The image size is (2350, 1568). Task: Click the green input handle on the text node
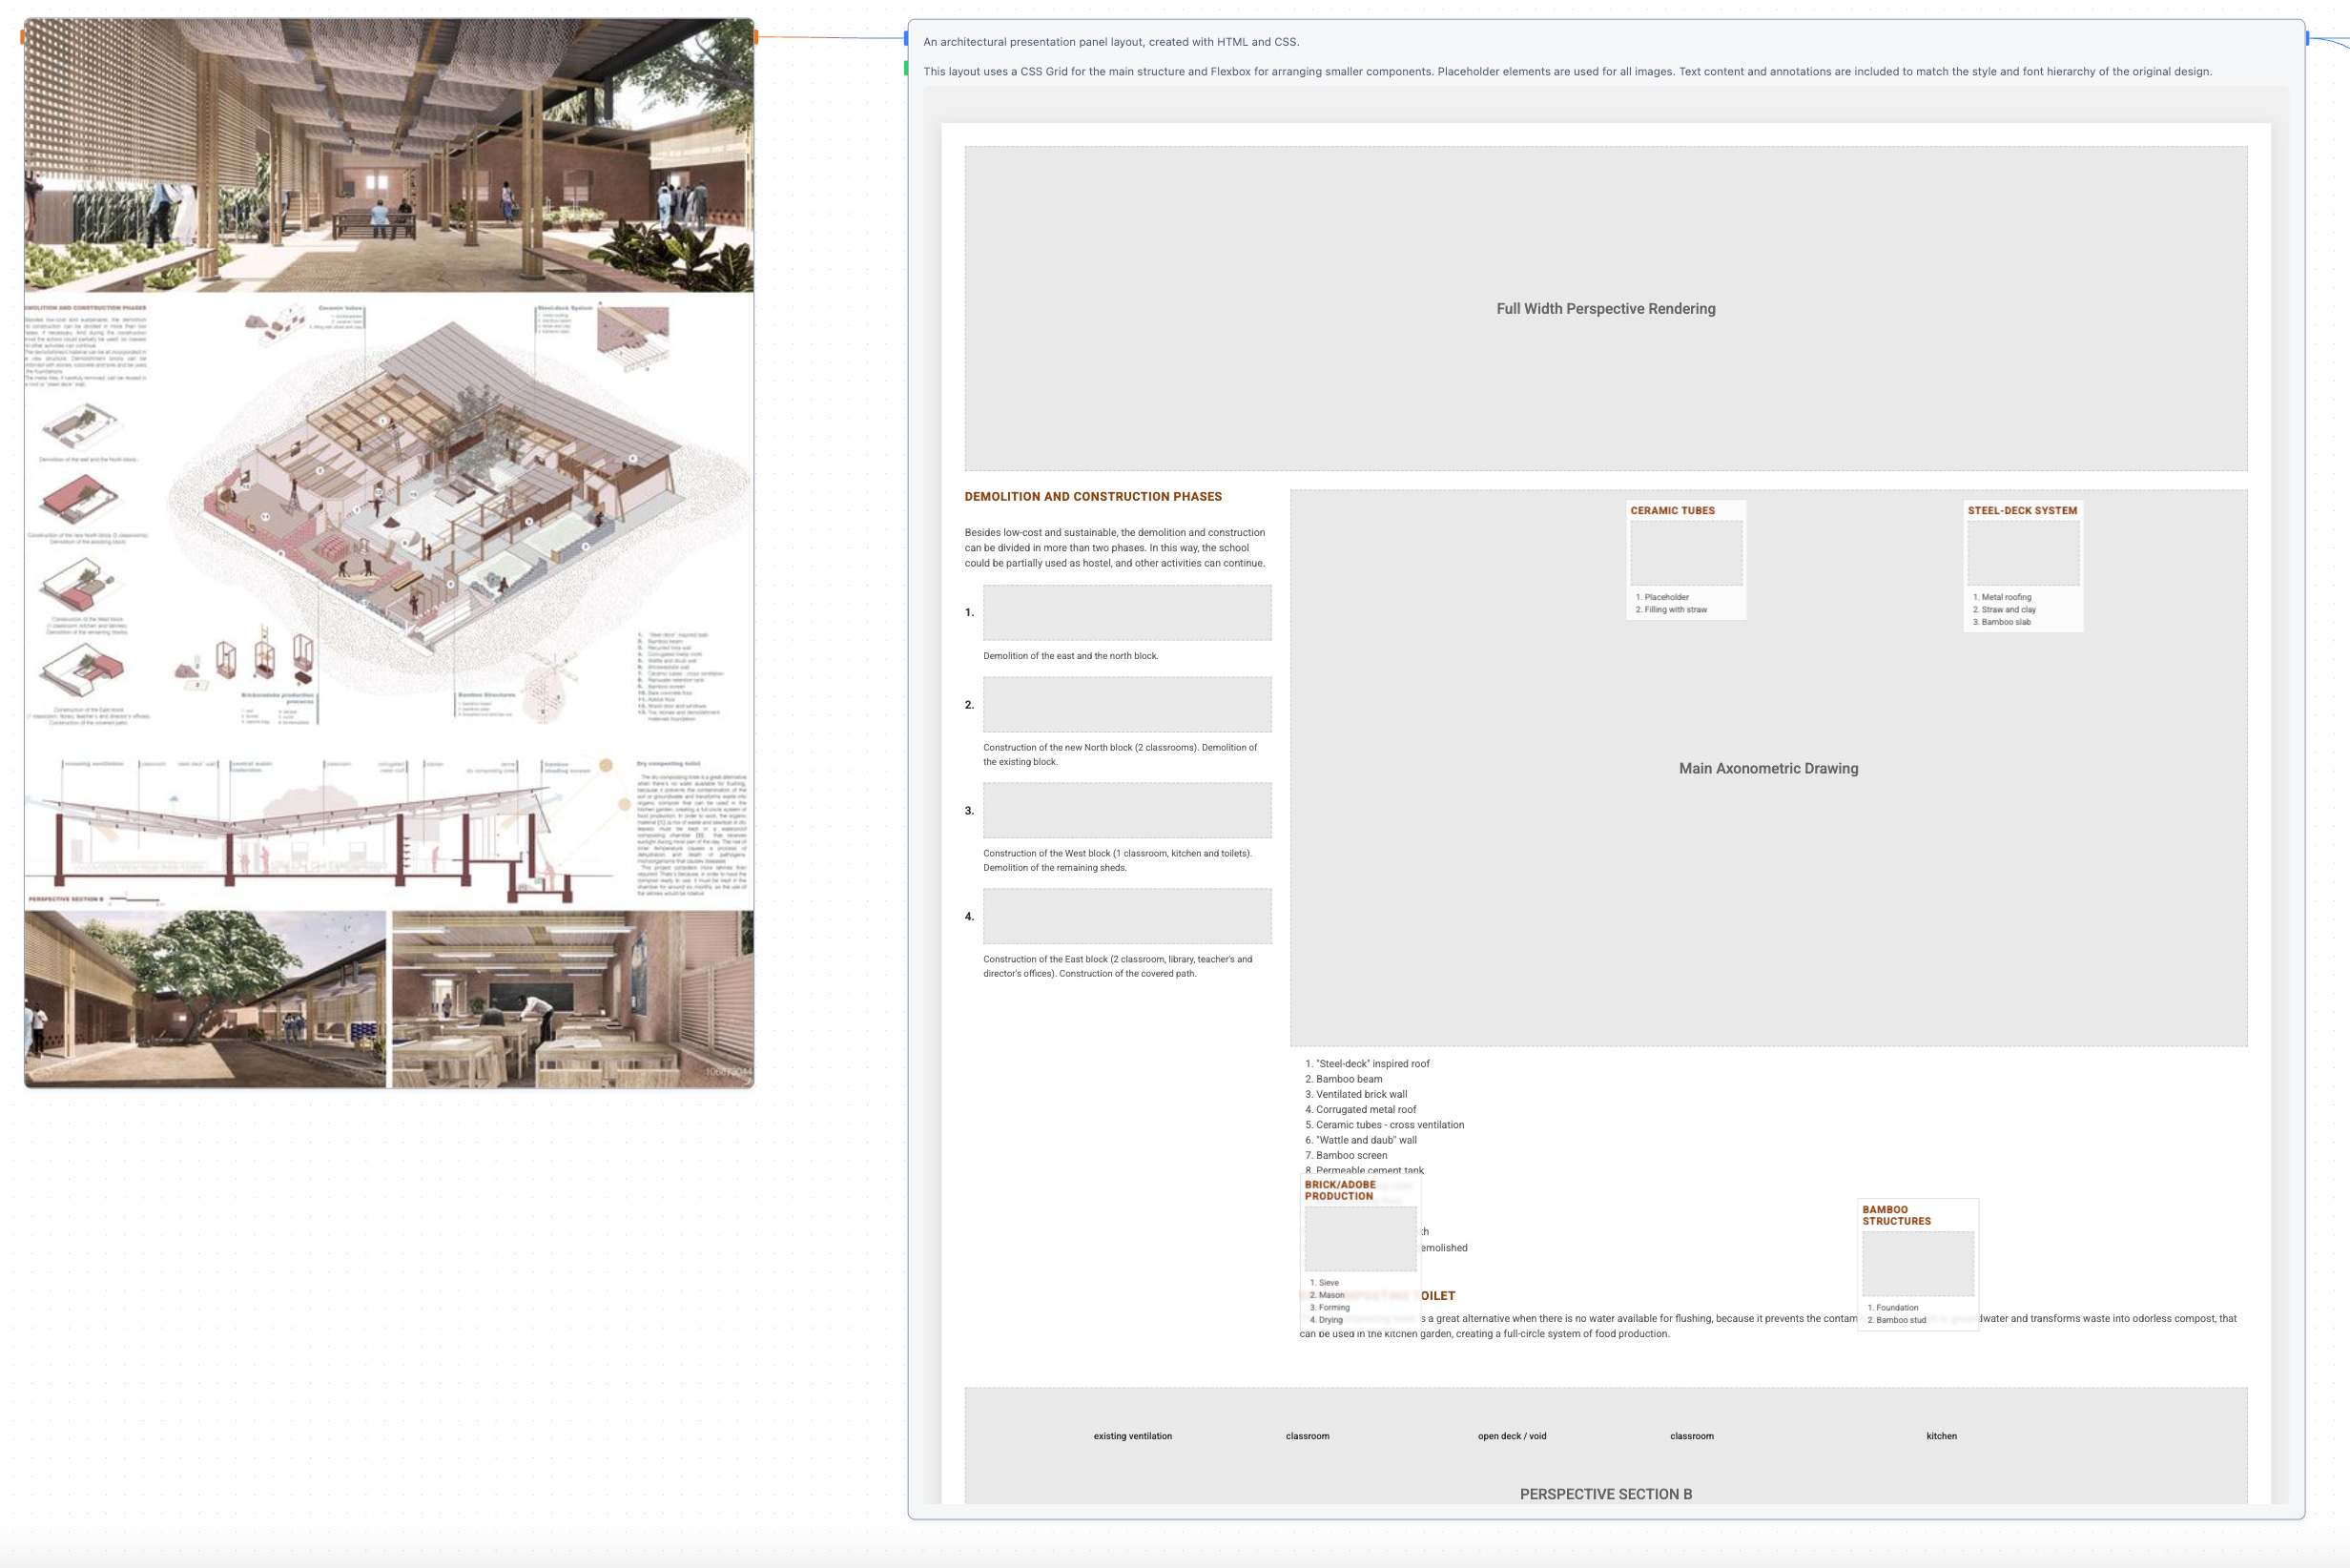tap(906, 68)
